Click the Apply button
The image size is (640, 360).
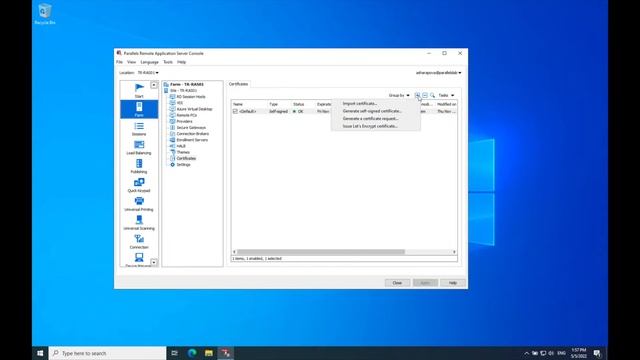click(425, 283)
